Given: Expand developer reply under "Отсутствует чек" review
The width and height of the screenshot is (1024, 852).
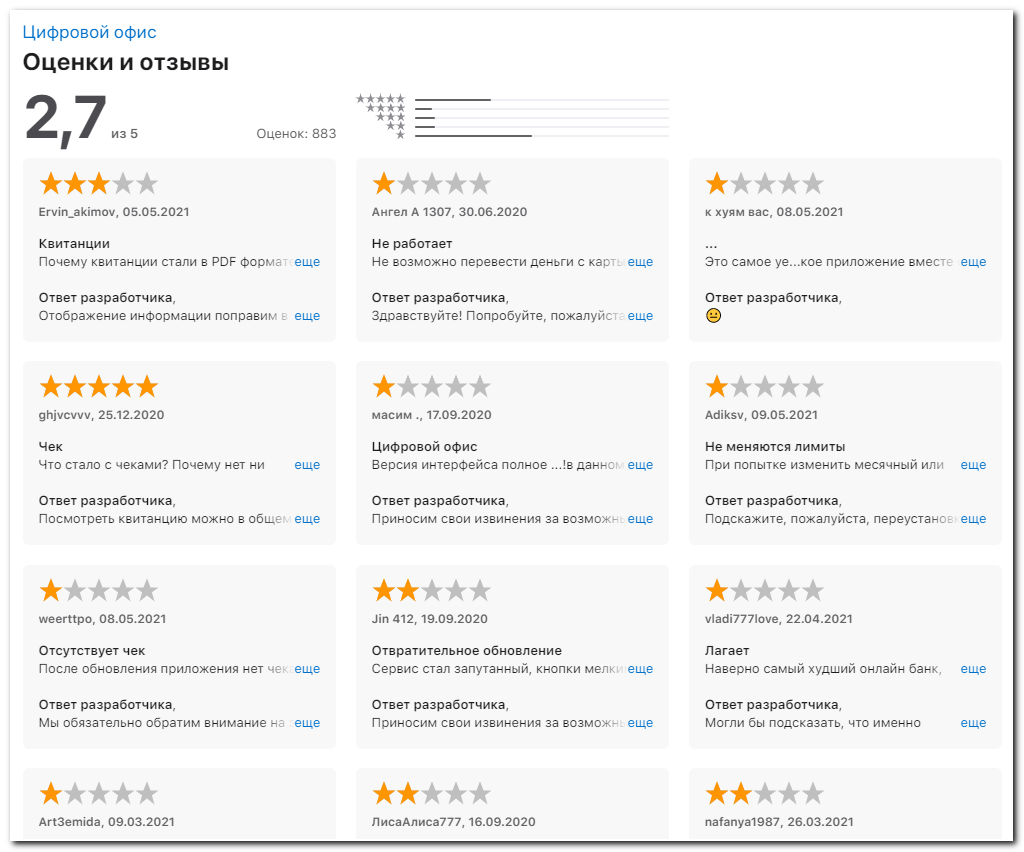Looking at the screenshot, I should [307, 723].
